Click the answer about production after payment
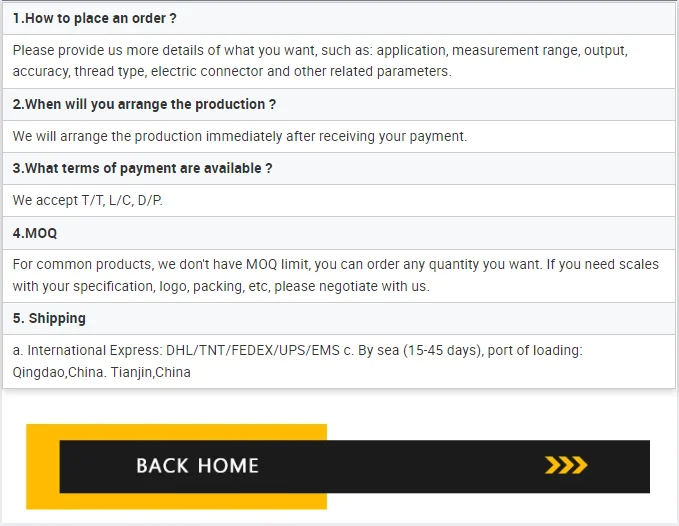 pyautogui.click(x=240, y=136)
